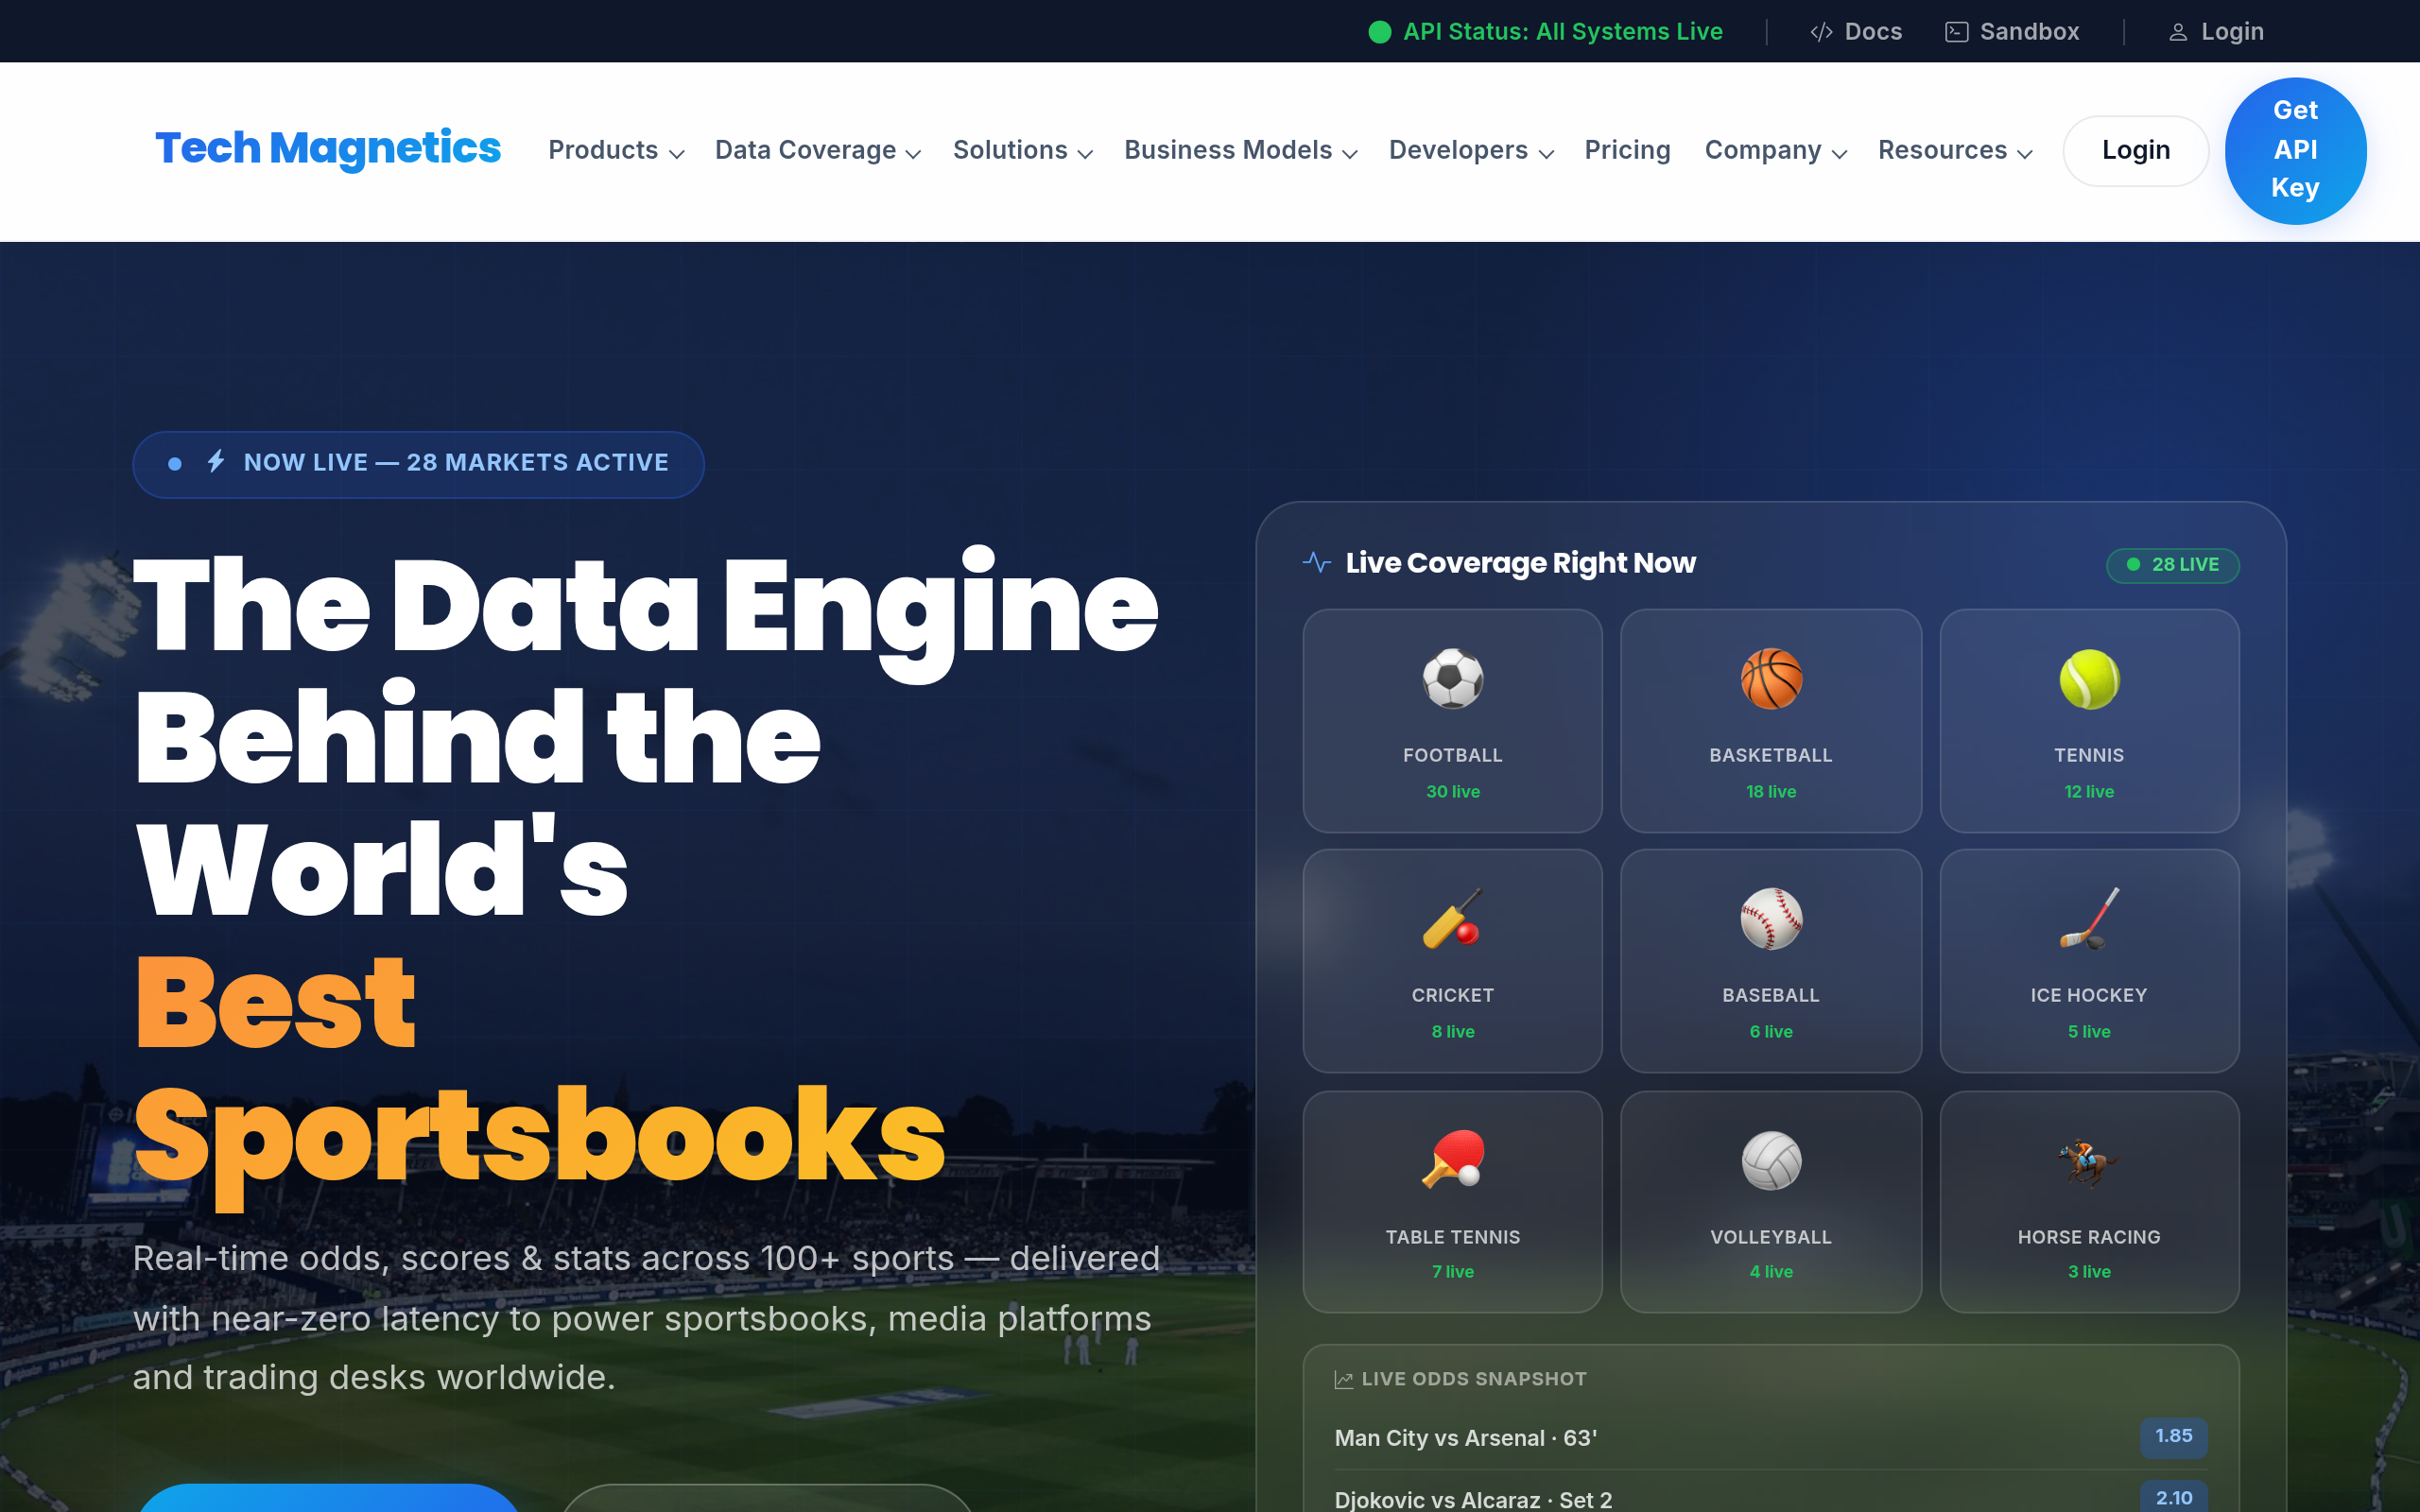Viewport: 2420px width, 1512px height.
Task: Click Djokovic vs Alcaraz match row
Action: pyautogui.click(x=1770, y=1496)
